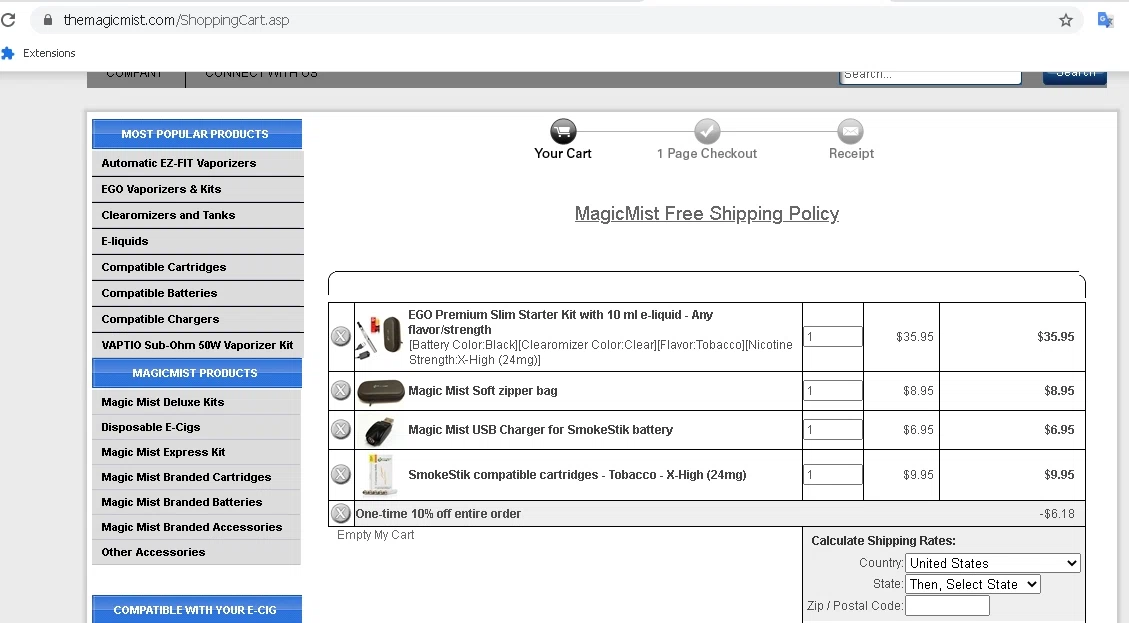The image size is (1129, 623).
Task: Open Magic Mist Soft zipper bag link
Action: pyautogui.click(x=482, y=390)
